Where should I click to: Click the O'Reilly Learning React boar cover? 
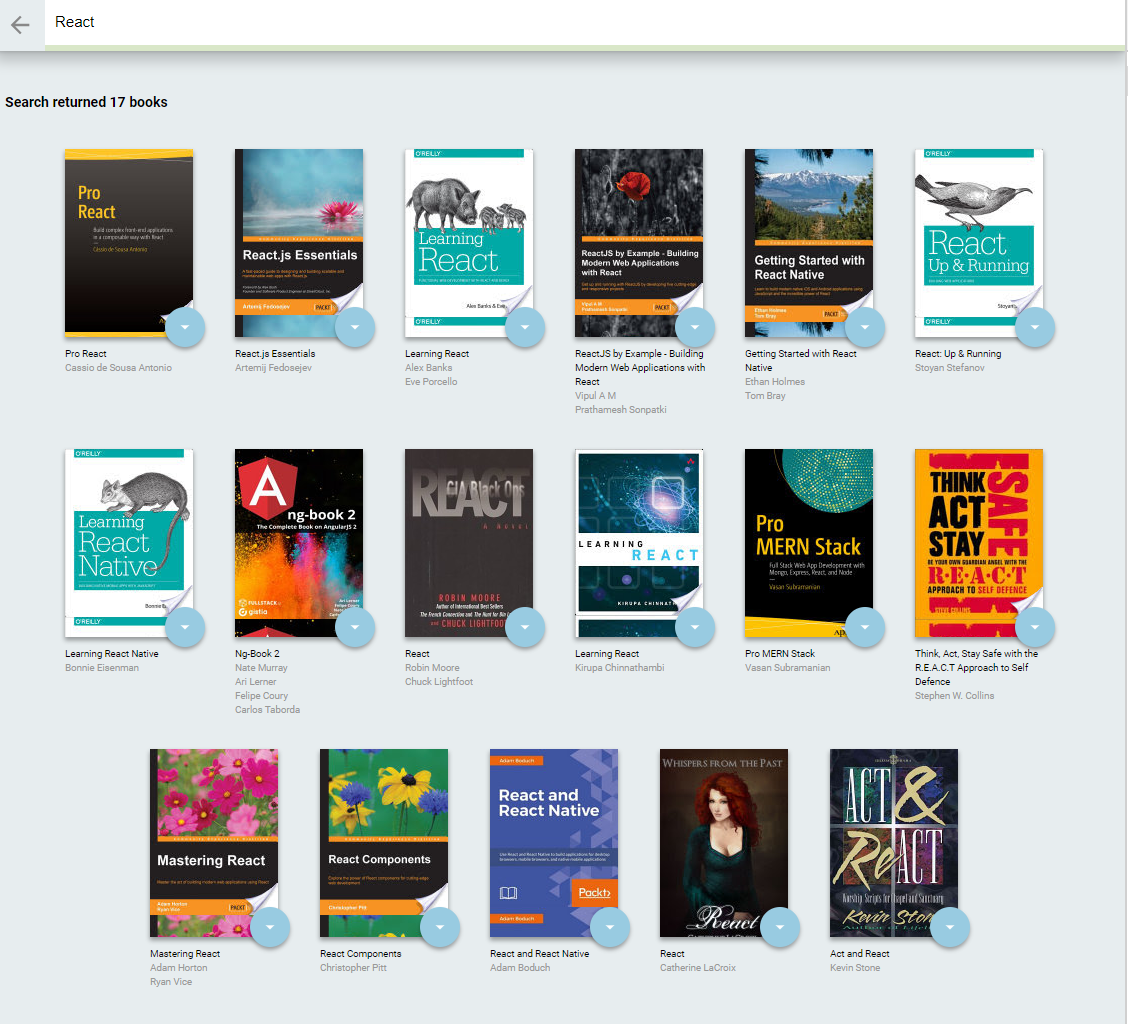pyautogui.click(x=469, y=243)
